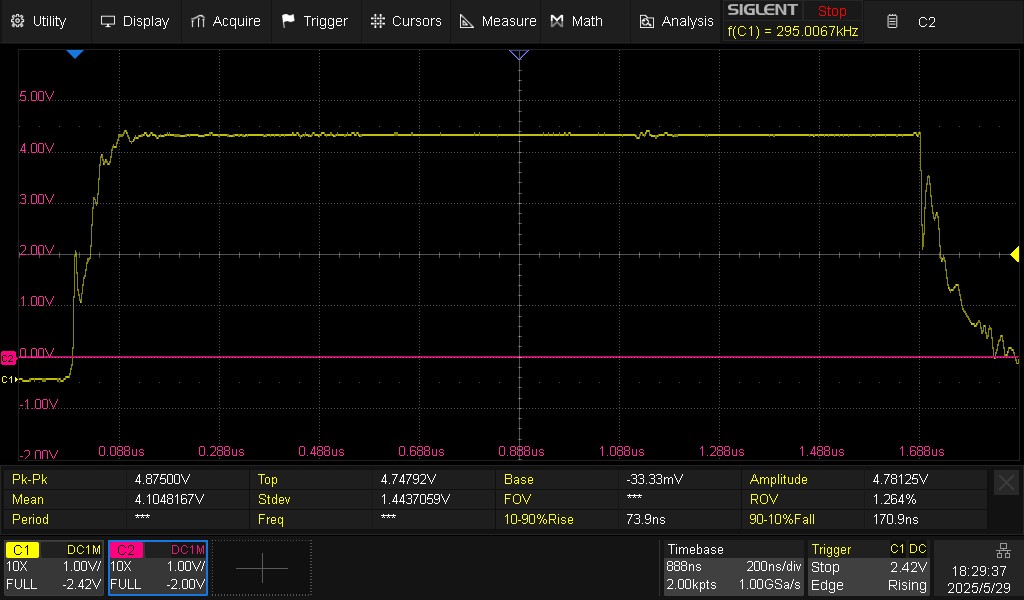Image resolution: width=1024 pixels, height=600 pixels.
Task: Close the measurement statistics panel
Action: point(1006,483)
